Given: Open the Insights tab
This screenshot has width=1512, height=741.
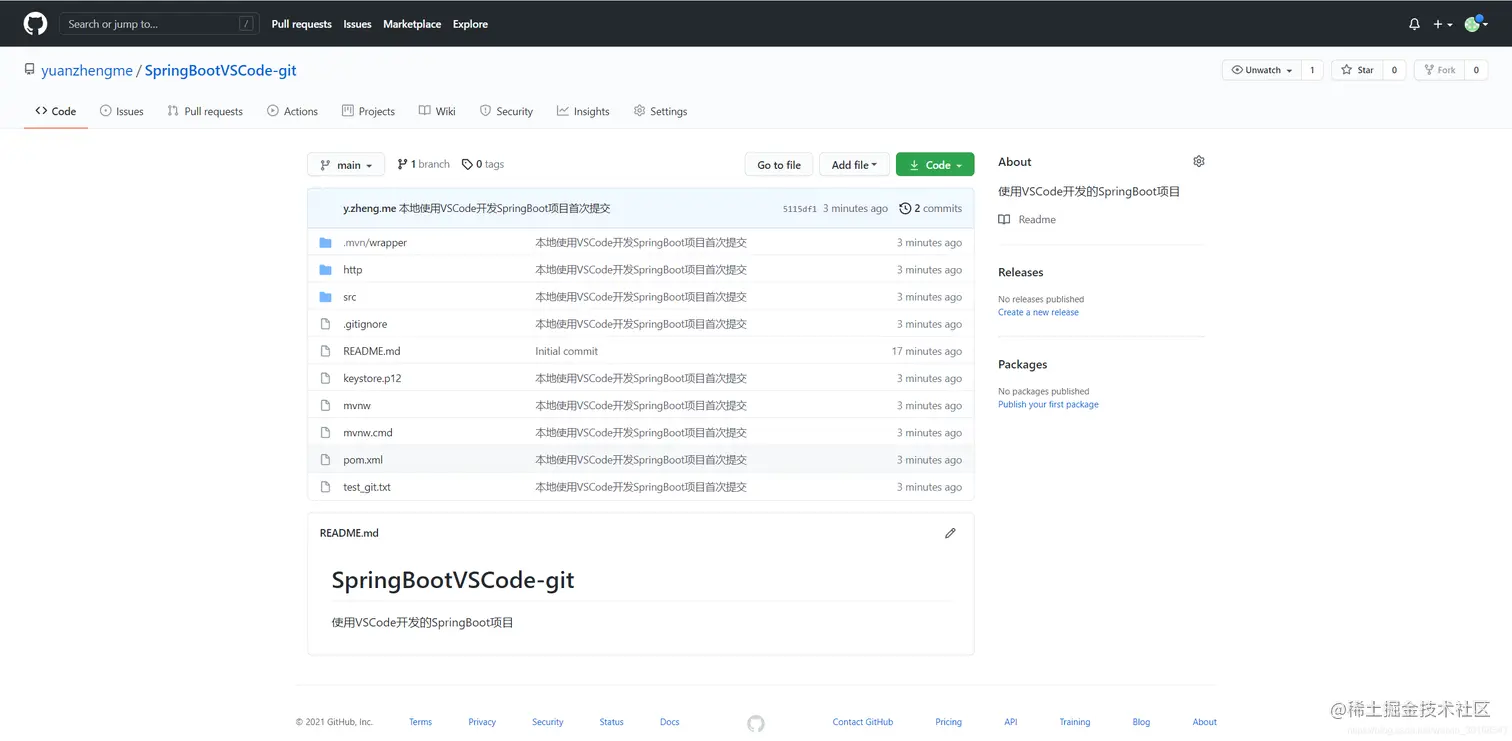Looking at the screenshot, I should pyautogui.click(x=583, y=111).
